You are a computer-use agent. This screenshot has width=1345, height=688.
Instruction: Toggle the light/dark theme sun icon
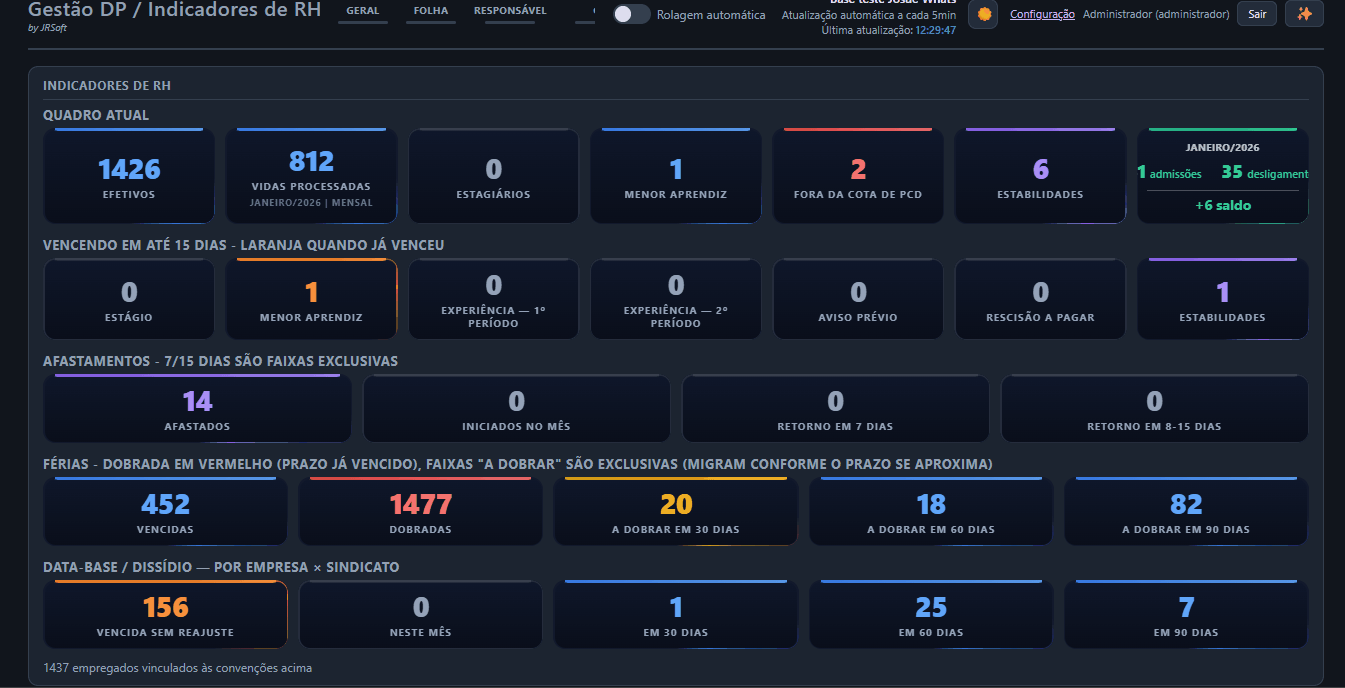click(x=984, y=14)
